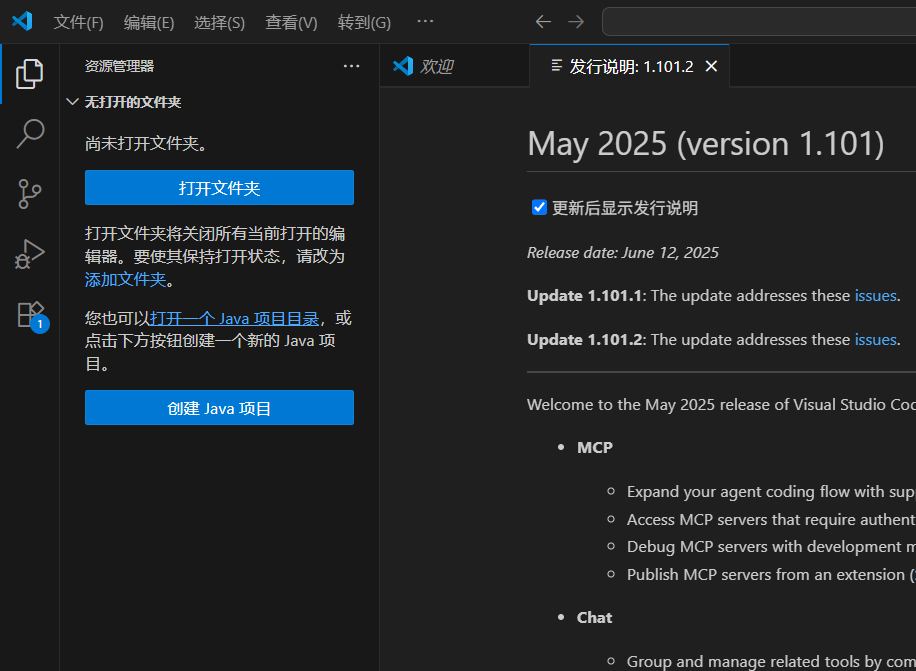Click the 打开文件夹 button
This screenshot has width=916, height=671.
219,187
